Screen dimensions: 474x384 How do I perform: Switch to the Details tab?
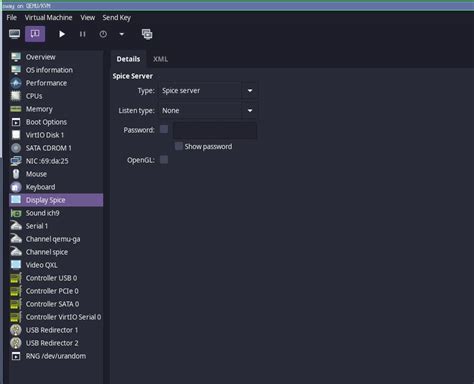coord(128,59)
